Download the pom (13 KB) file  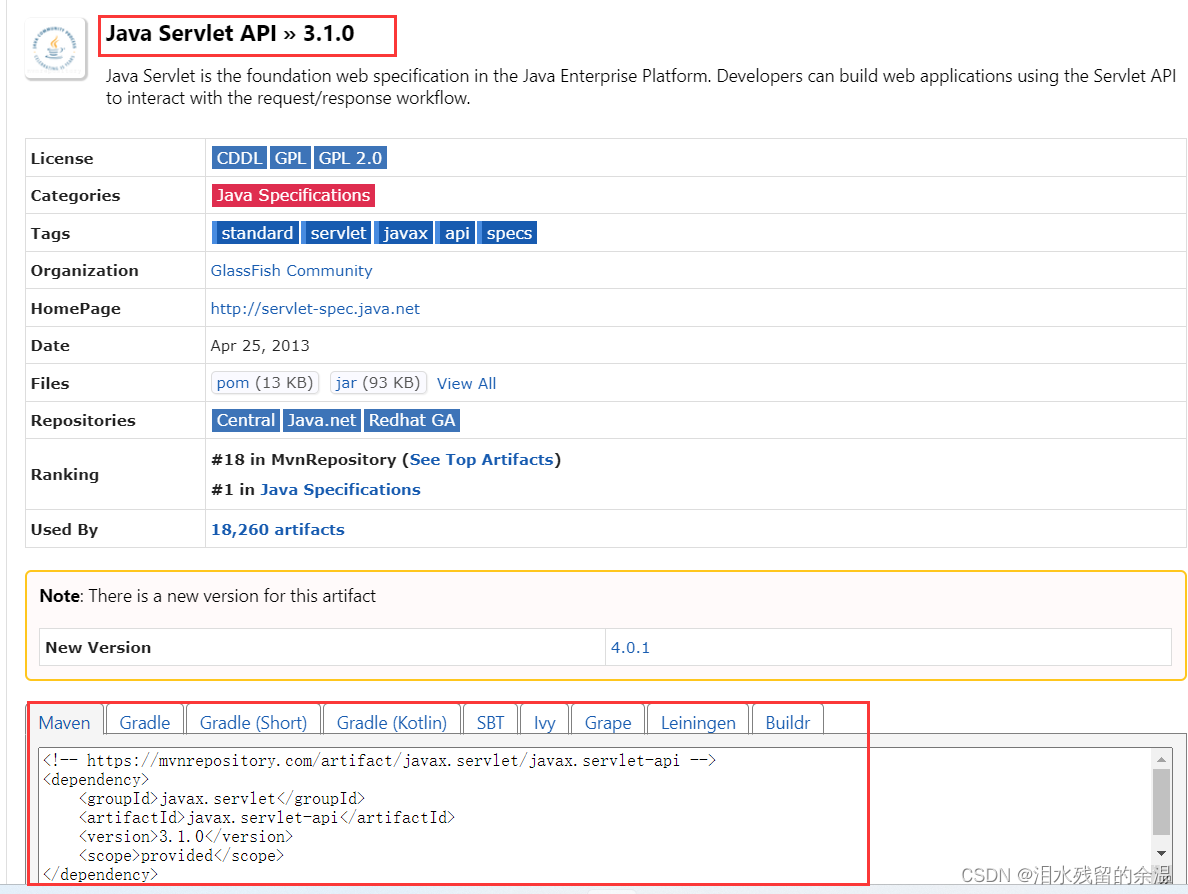pos(264,383)
